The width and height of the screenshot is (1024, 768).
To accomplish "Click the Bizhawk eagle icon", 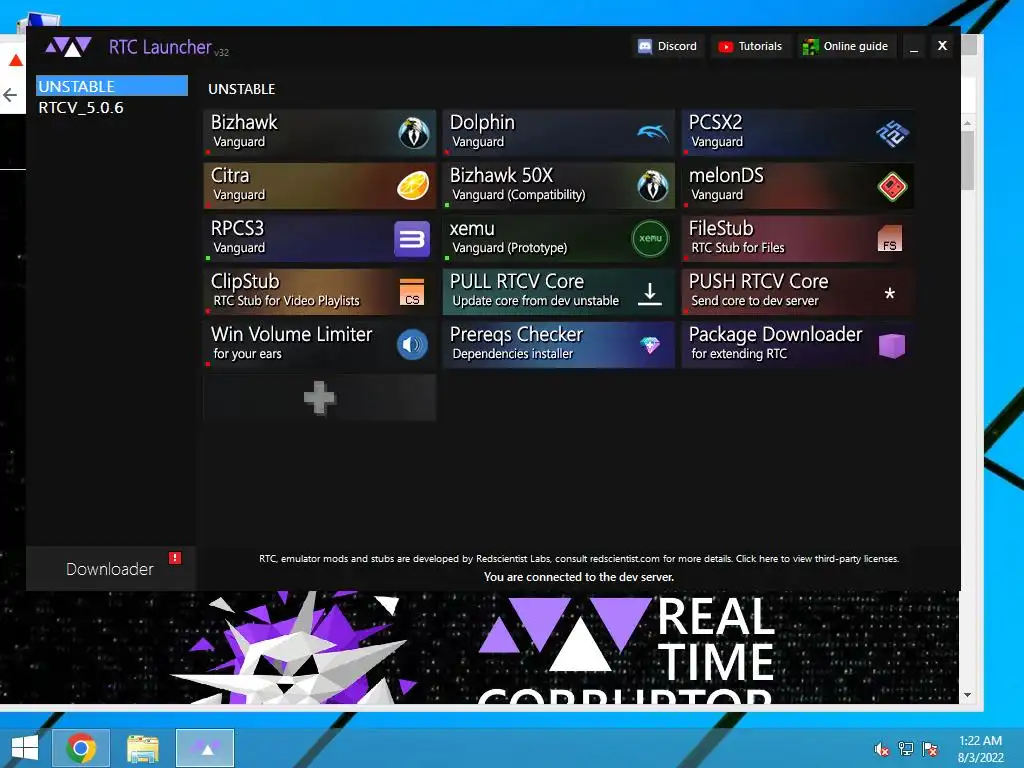I will point(413,133).
